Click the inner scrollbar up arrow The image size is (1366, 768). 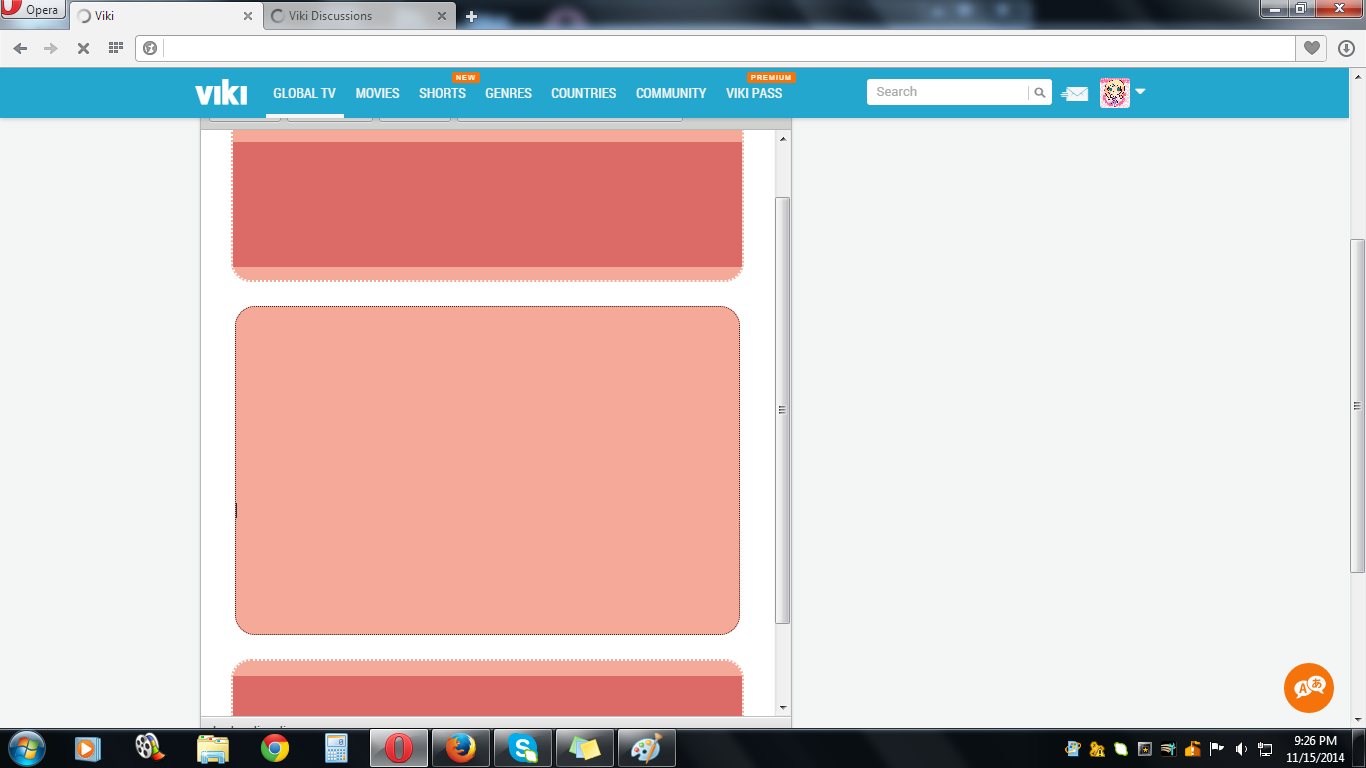[x=783, y=139]
